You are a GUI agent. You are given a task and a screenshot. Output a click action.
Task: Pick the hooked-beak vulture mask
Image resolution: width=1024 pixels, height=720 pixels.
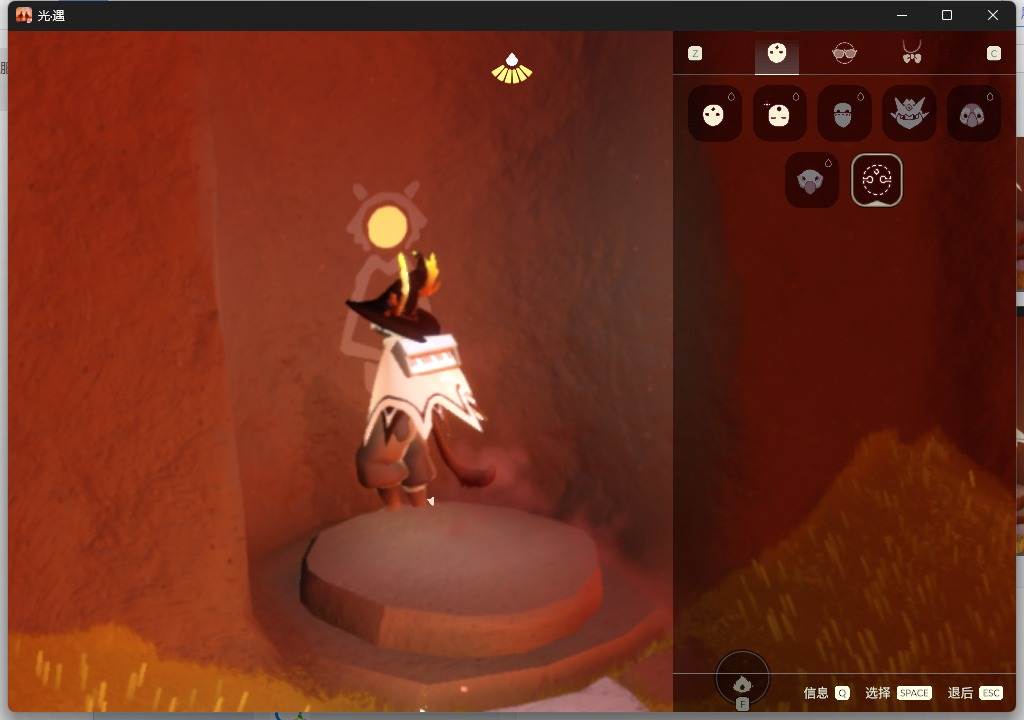812,180
